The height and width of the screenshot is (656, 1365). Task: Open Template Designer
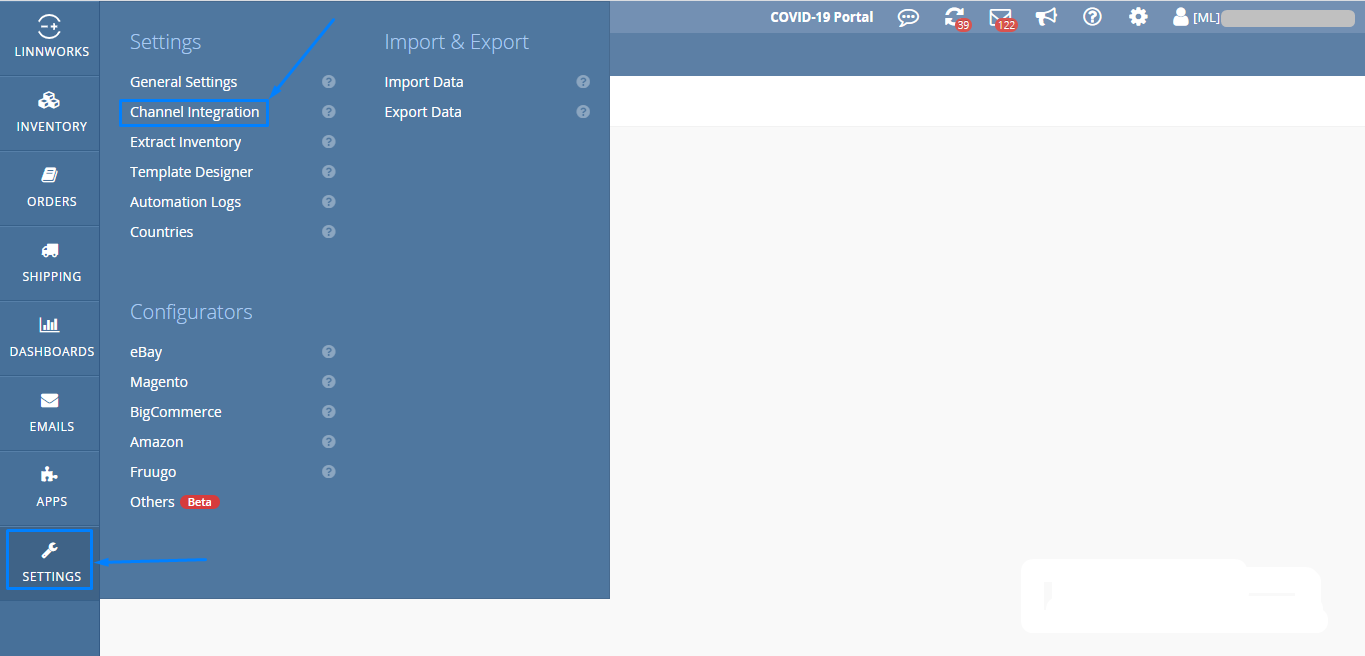pos(191,172)
